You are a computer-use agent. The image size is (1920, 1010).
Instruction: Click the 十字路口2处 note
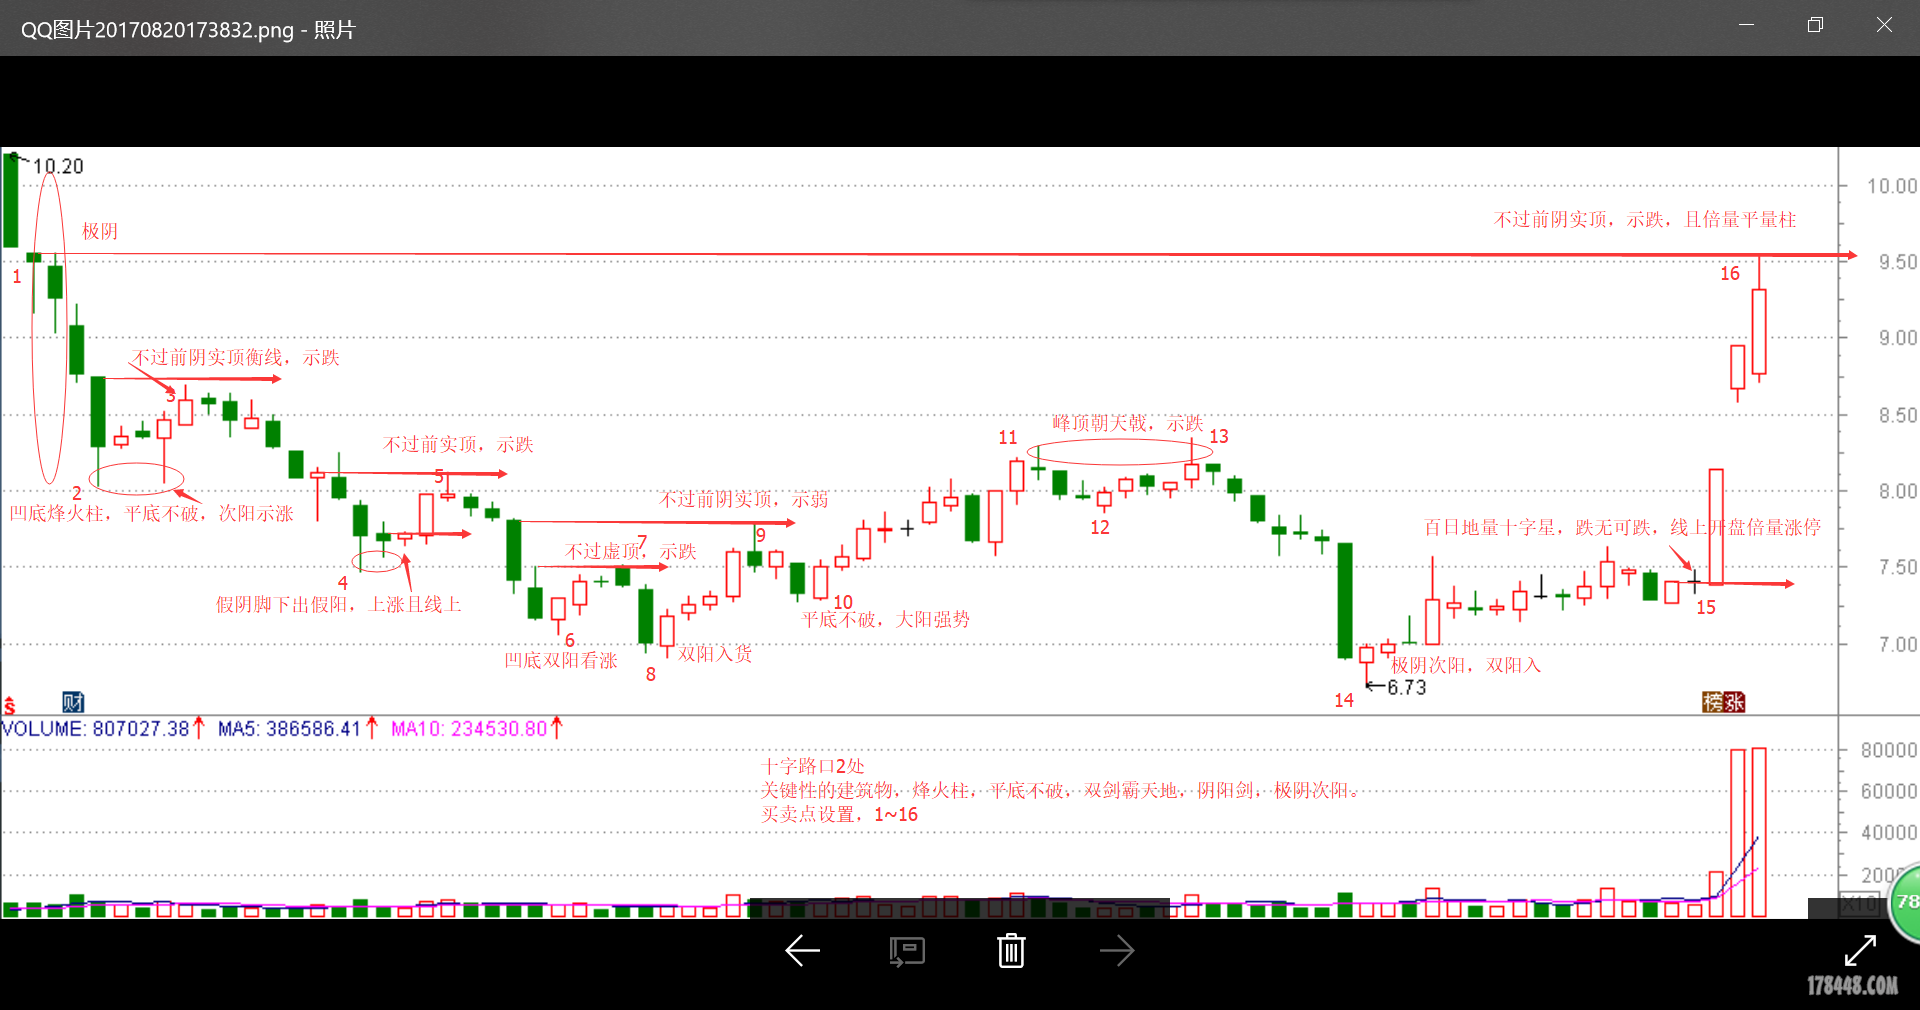[812, 766]
